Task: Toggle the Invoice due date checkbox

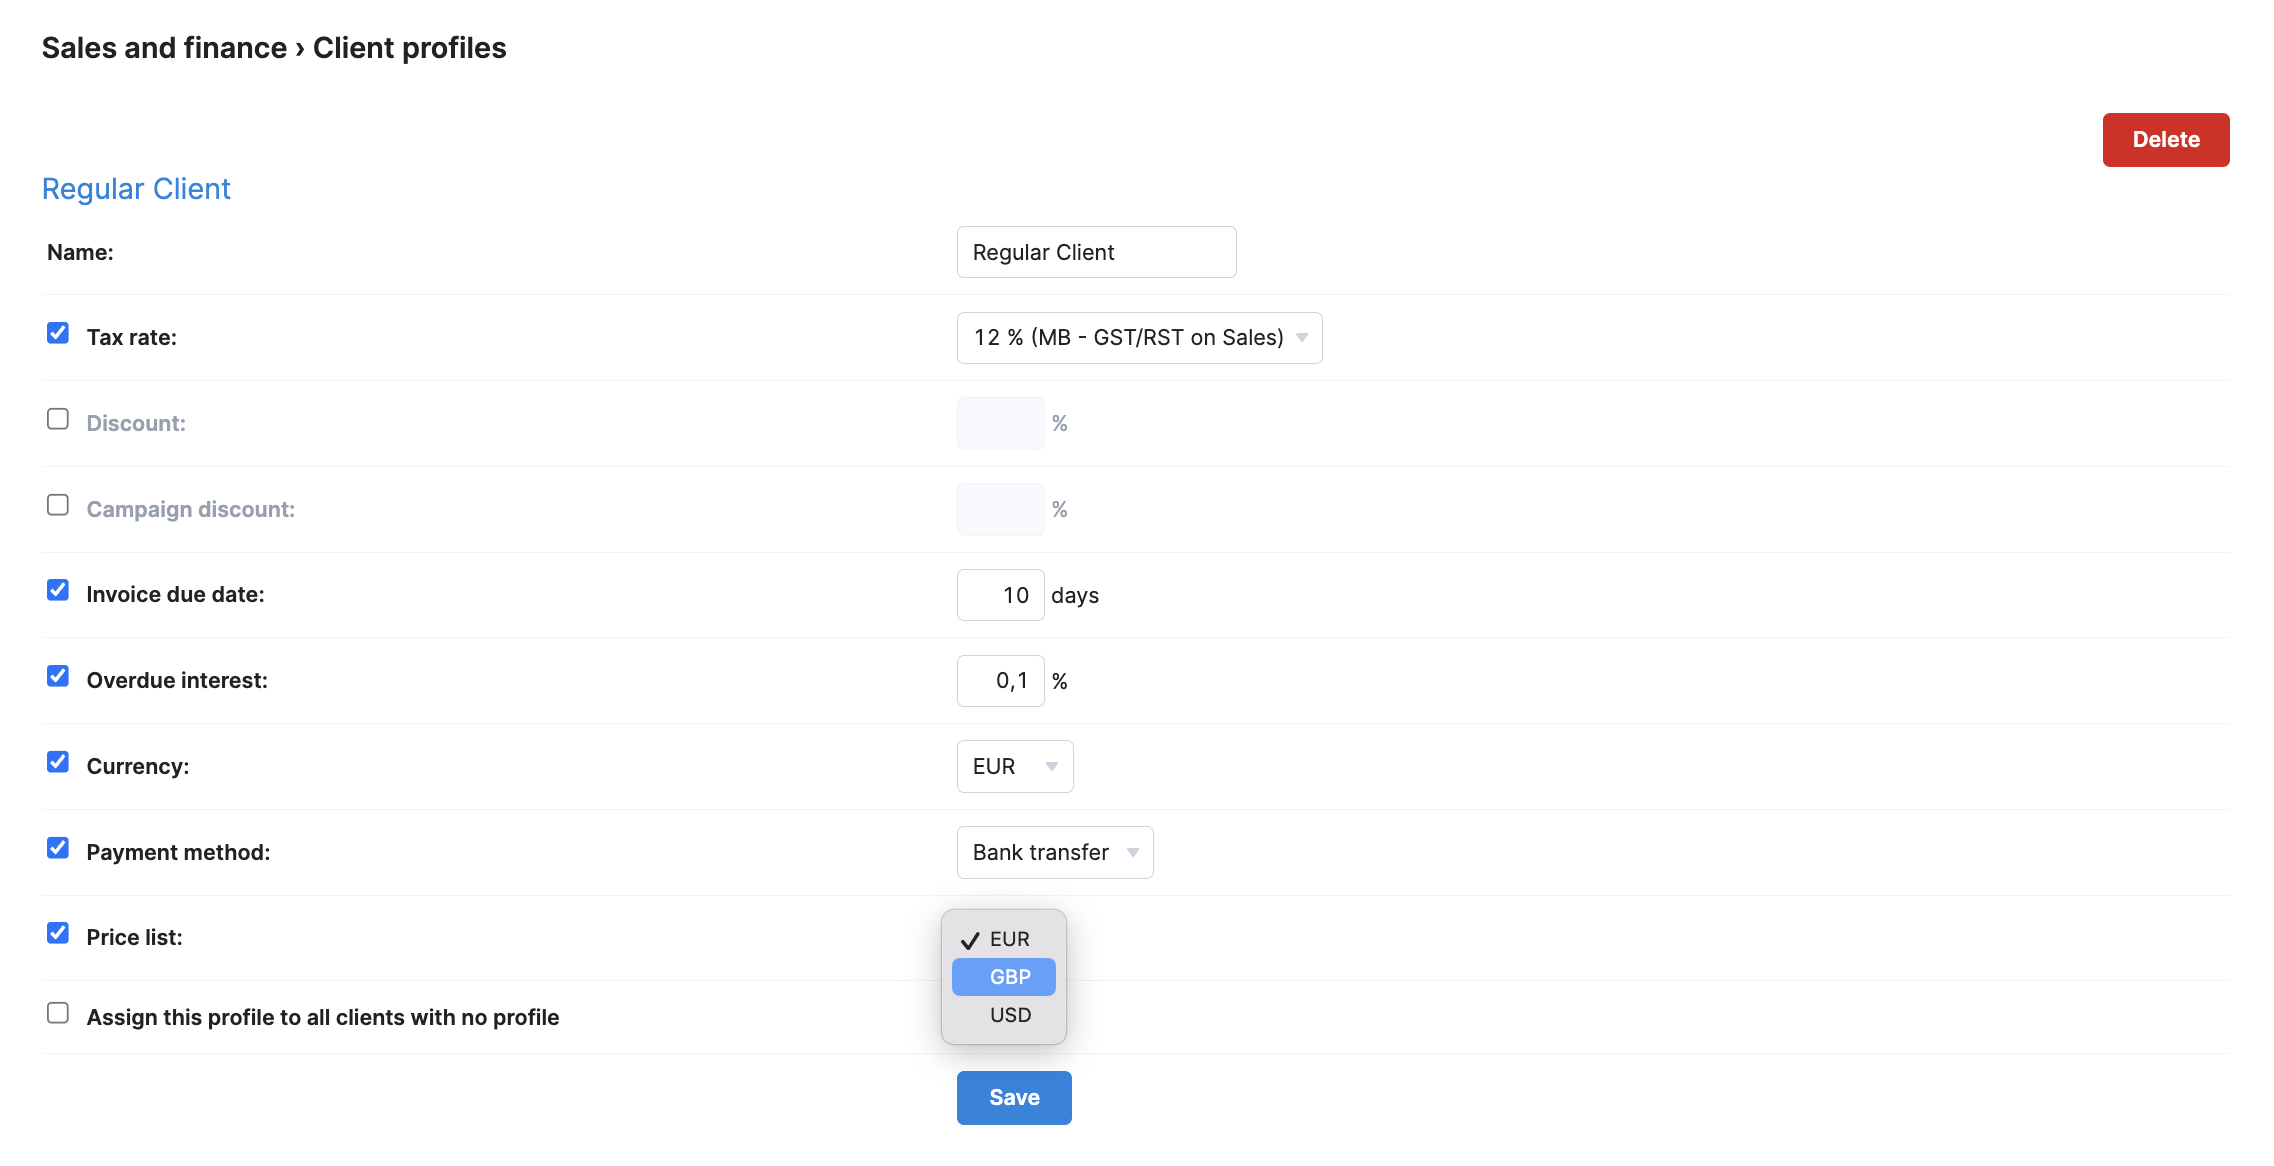Action: (58, 590)
